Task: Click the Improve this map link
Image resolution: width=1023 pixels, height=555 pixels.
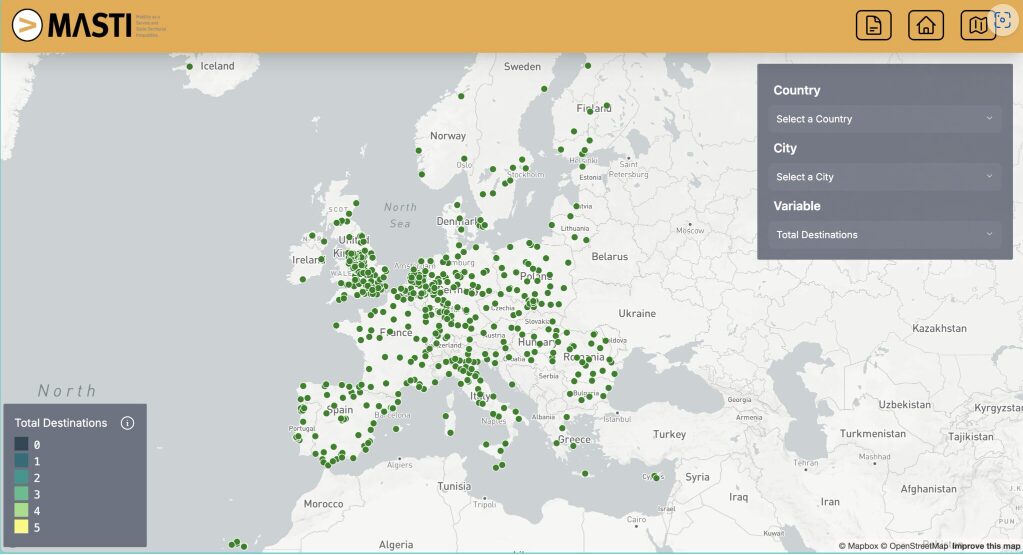Action: 984,546
